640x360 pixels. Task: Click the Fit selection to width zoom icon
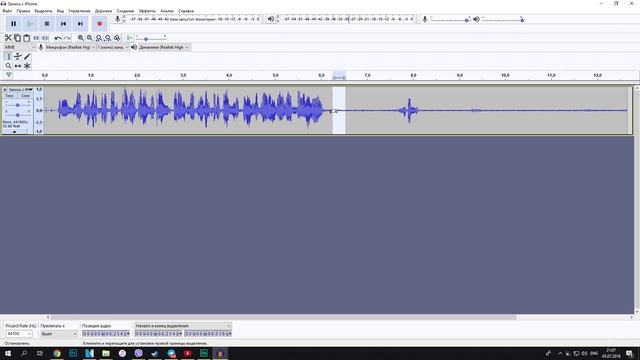coord(99,38)
